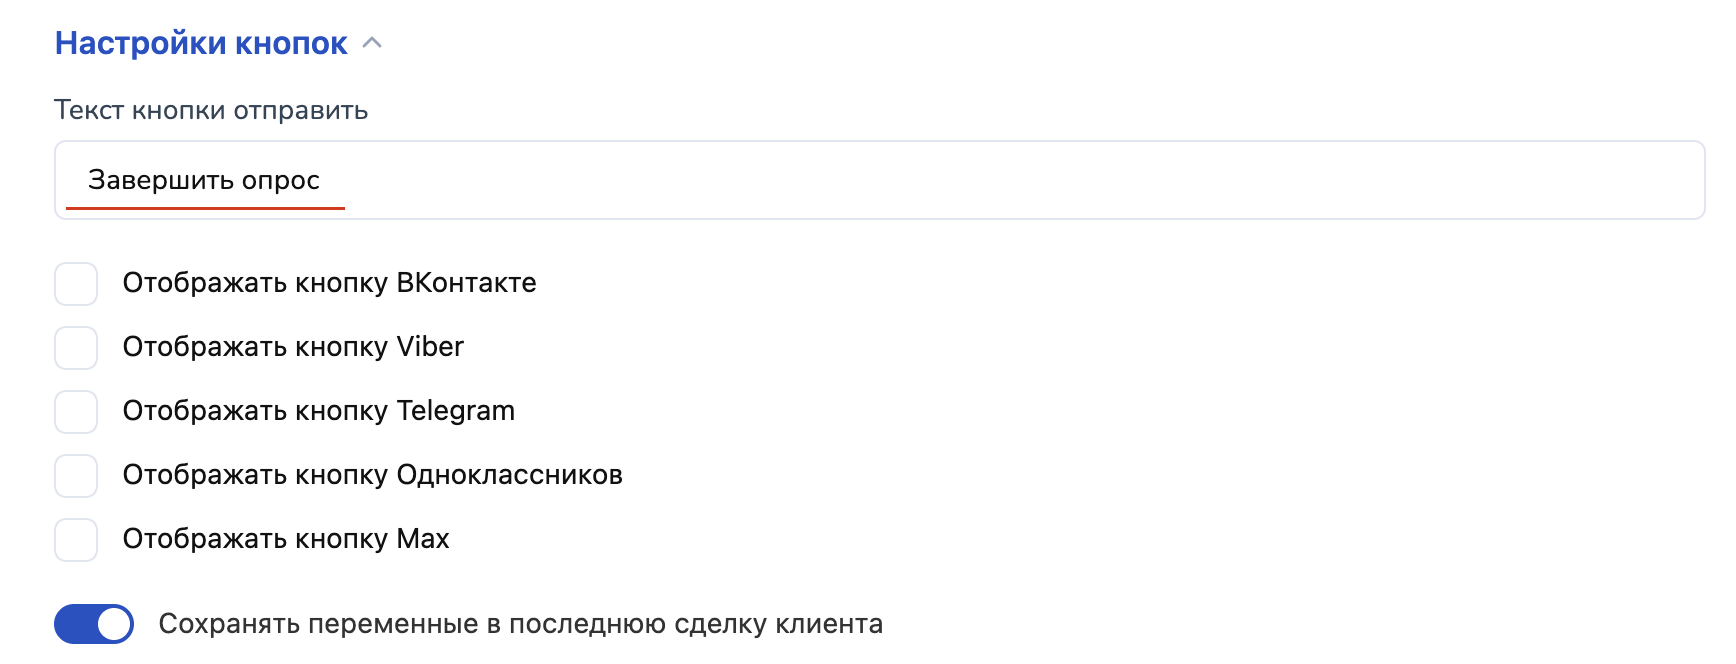The height and width of the screenshot is (664, 1736).
Task: Enable the Отображать кнопку Max checkbox
Action: (76, 540)
